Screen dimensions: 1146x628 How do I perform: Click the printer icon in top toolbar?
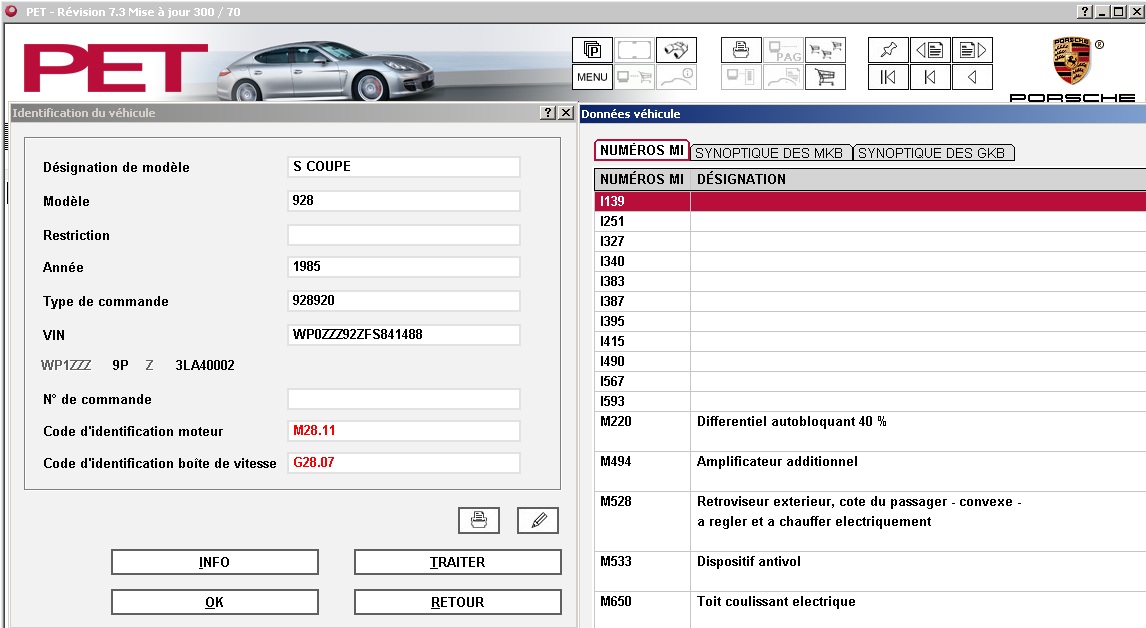[741, 50]
